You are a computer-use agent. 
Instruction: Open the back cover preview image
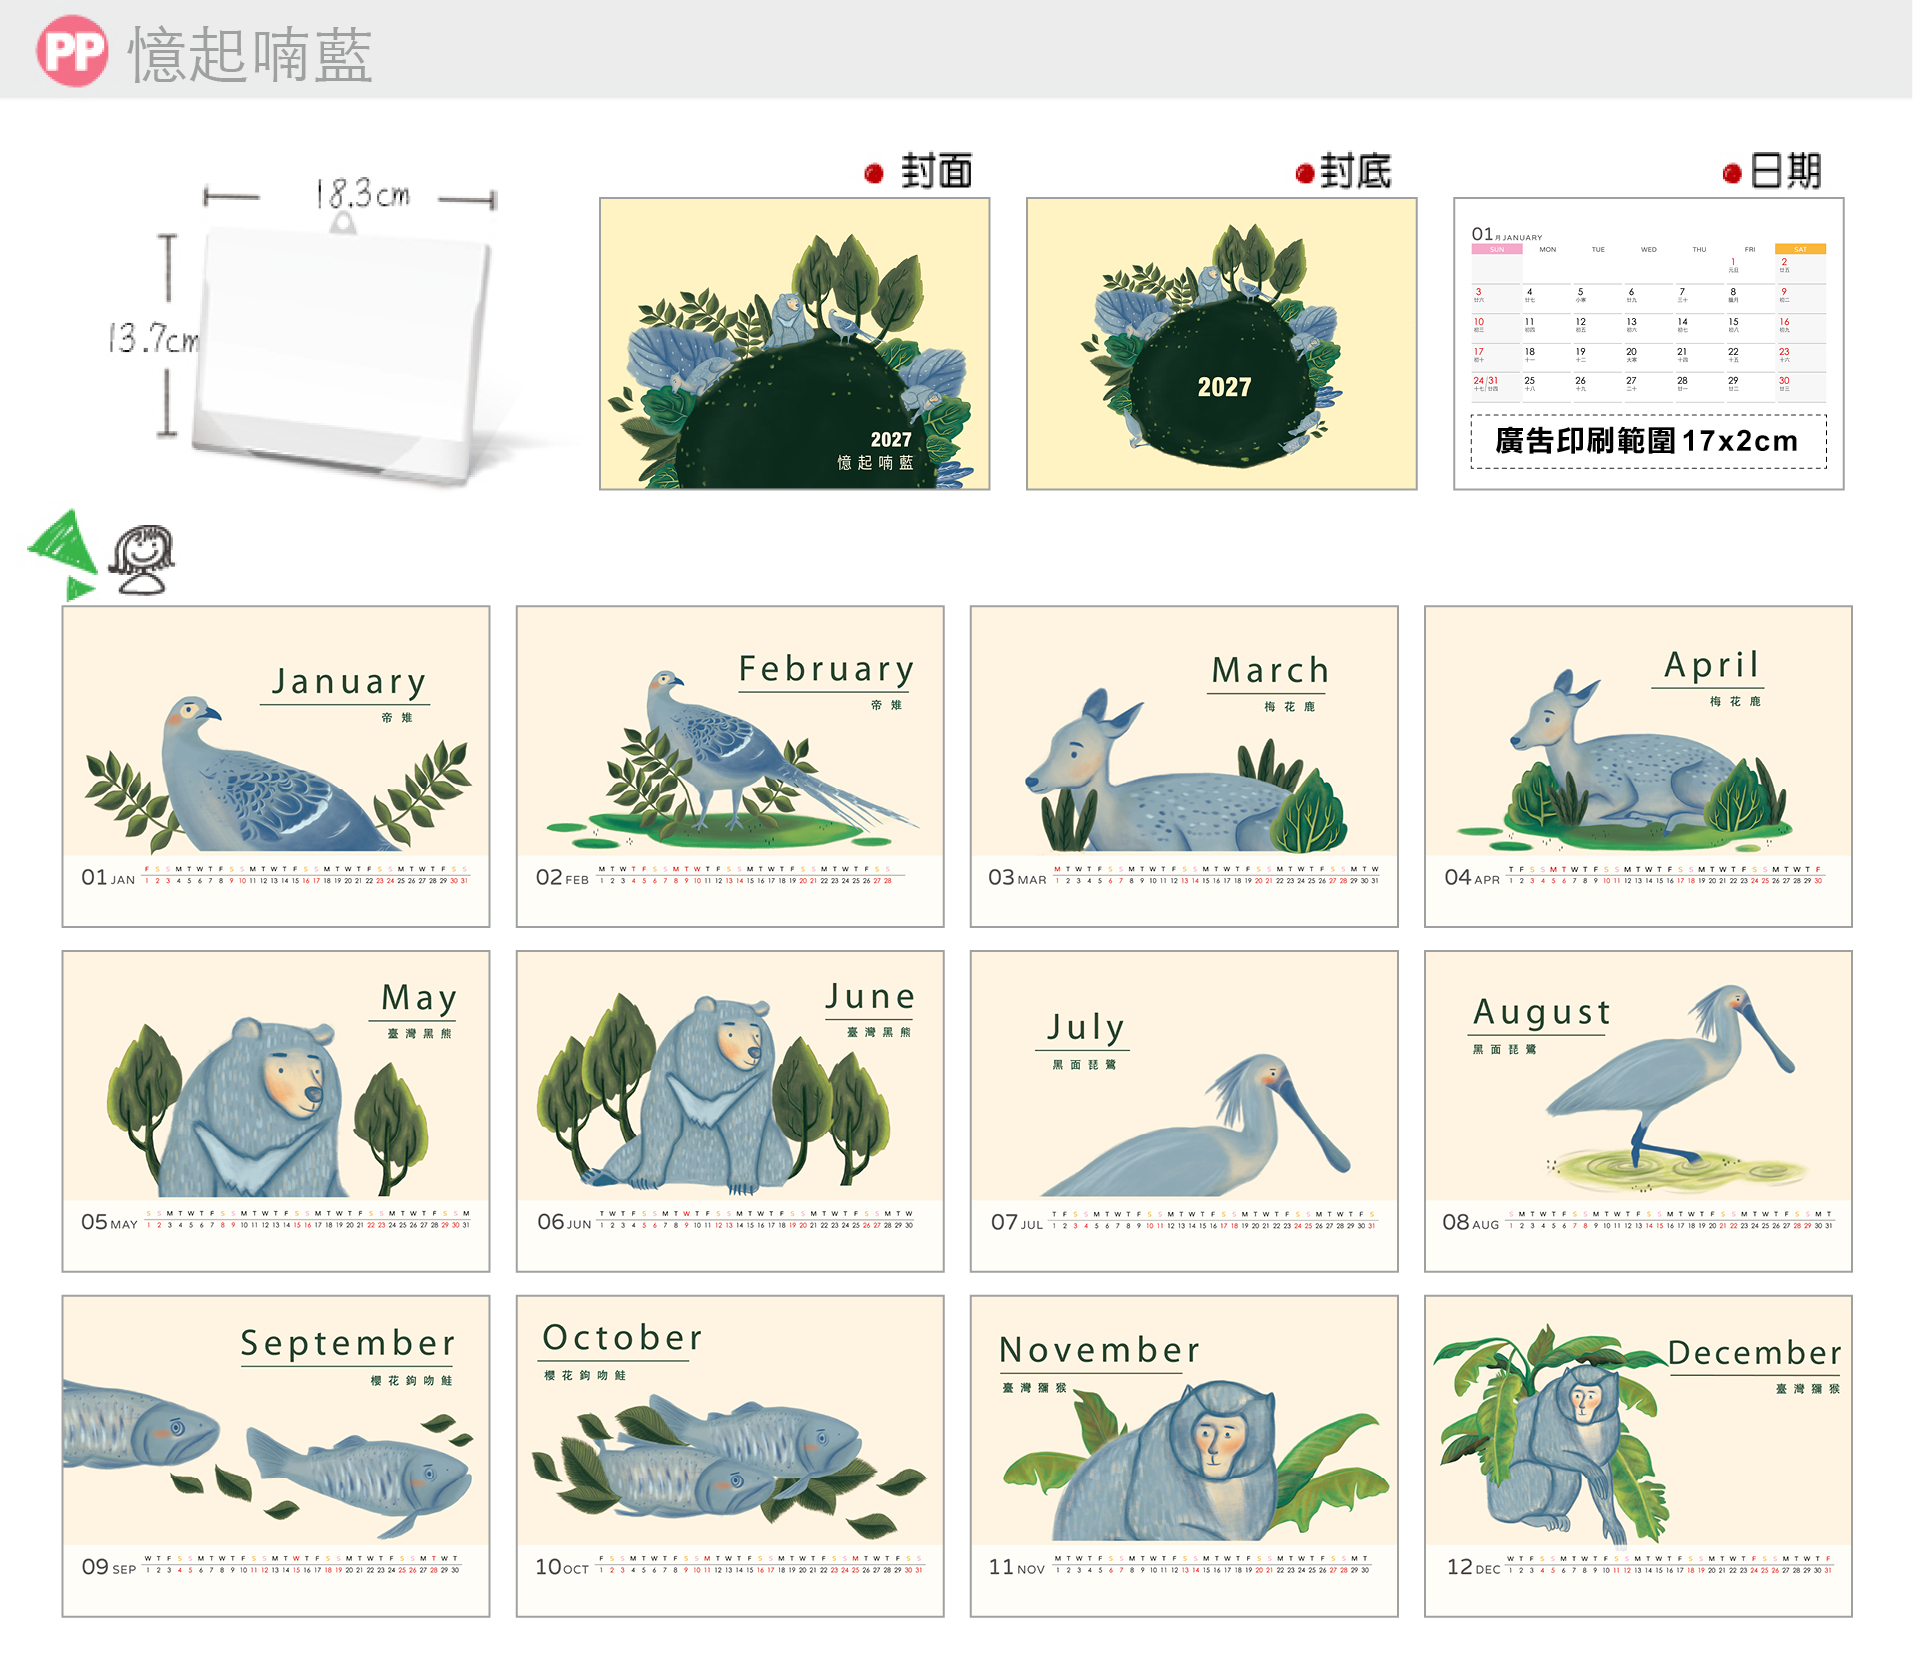(x=1222, y=344)
